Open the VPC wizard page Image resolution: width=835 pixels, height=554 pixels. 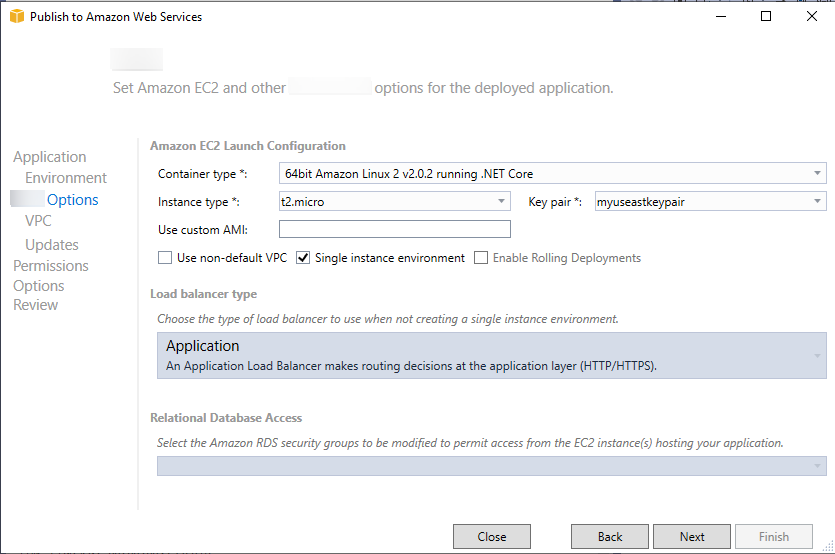tap(38, 221)
